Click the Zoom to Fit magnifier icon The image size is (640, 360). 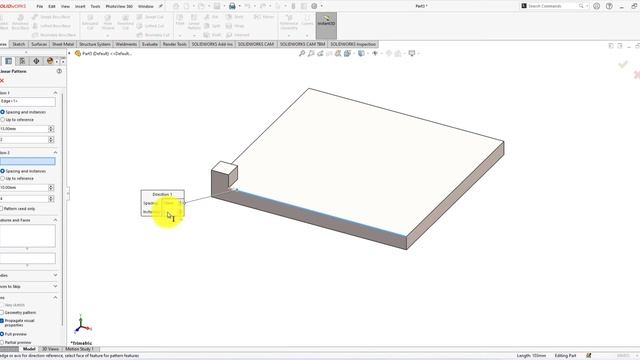click(302, 53)
